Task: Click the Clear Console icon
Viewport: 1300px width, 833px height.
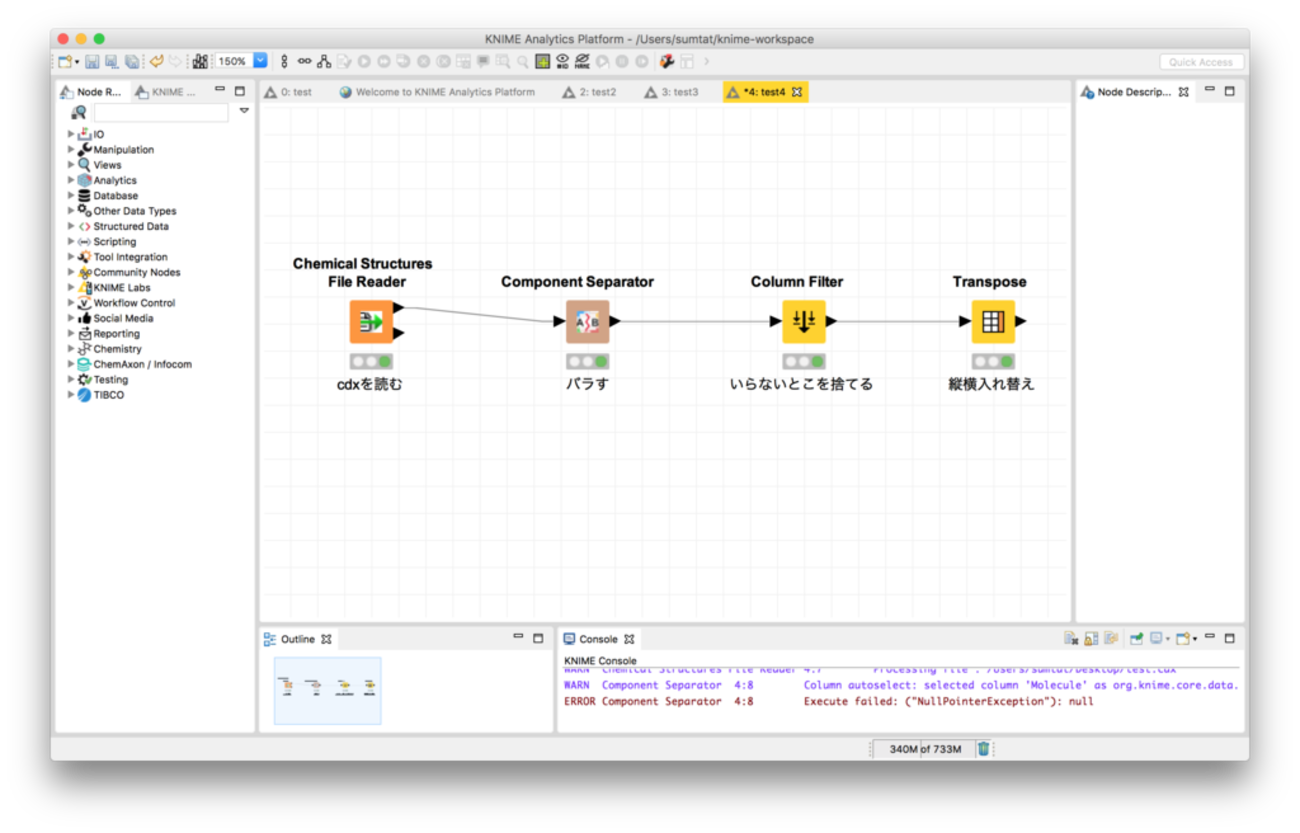Action: click(x=1071, y=639)
